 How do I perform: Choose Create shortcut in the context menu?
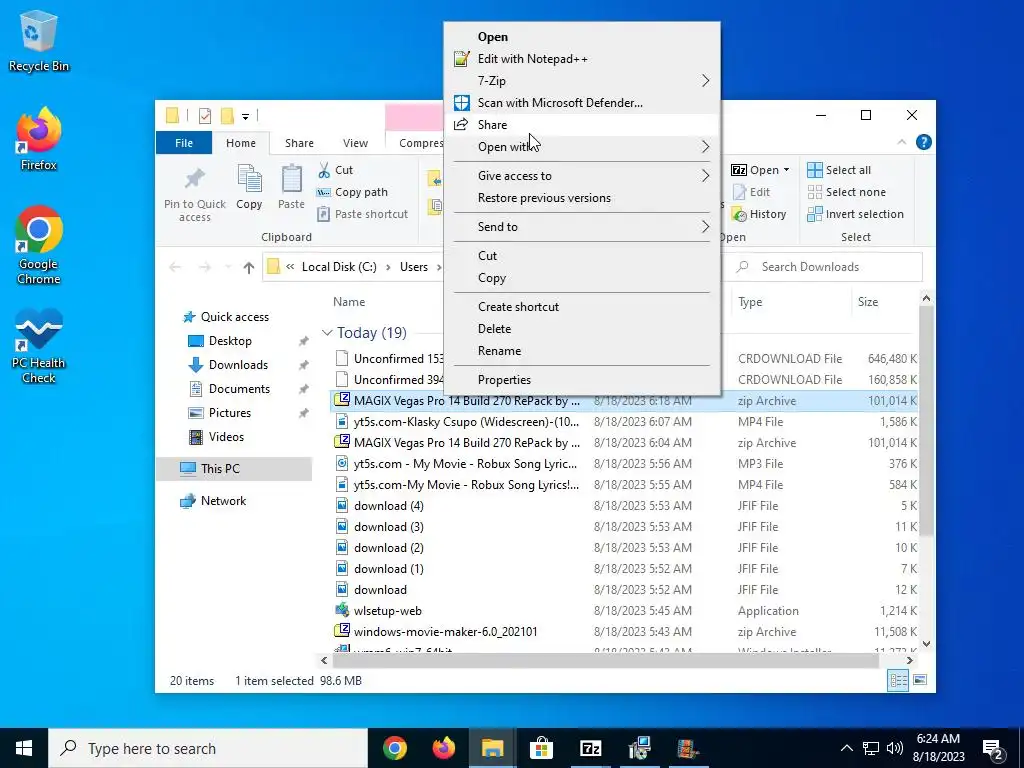click(x=581, y=306)
